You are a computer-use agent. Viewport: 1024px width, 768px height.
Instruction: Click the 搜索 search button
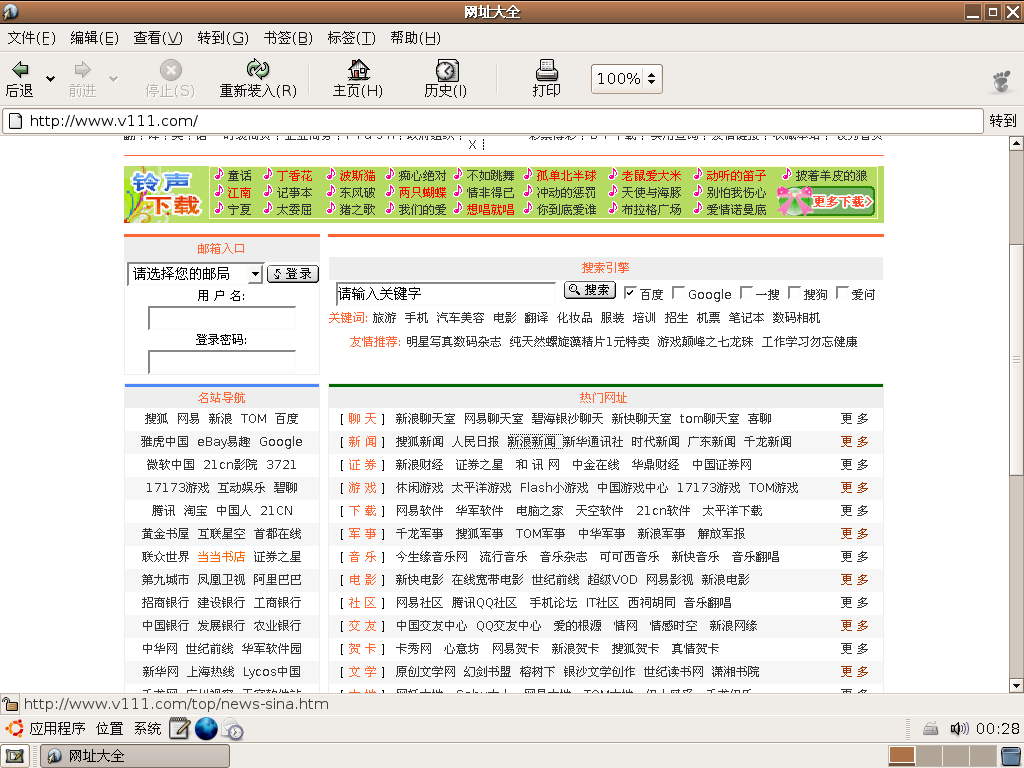[x=590, y=290]
